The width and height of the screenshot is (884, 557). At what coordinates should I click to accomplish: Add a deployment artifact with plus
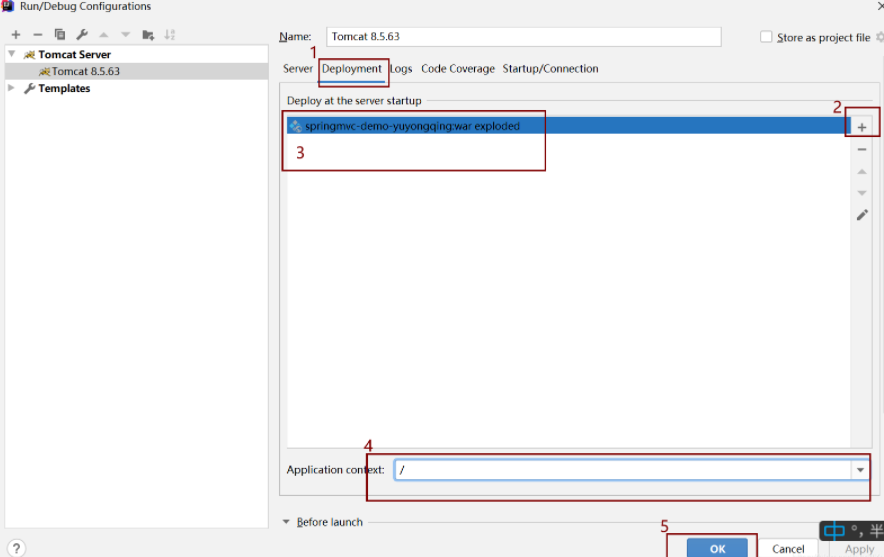[862, 127]
